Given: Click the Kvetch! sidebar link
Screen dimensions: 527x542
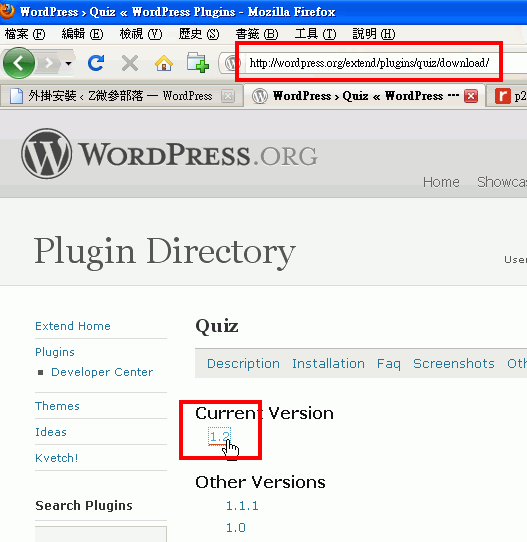Looking at the screenshot, I should 57,458.
